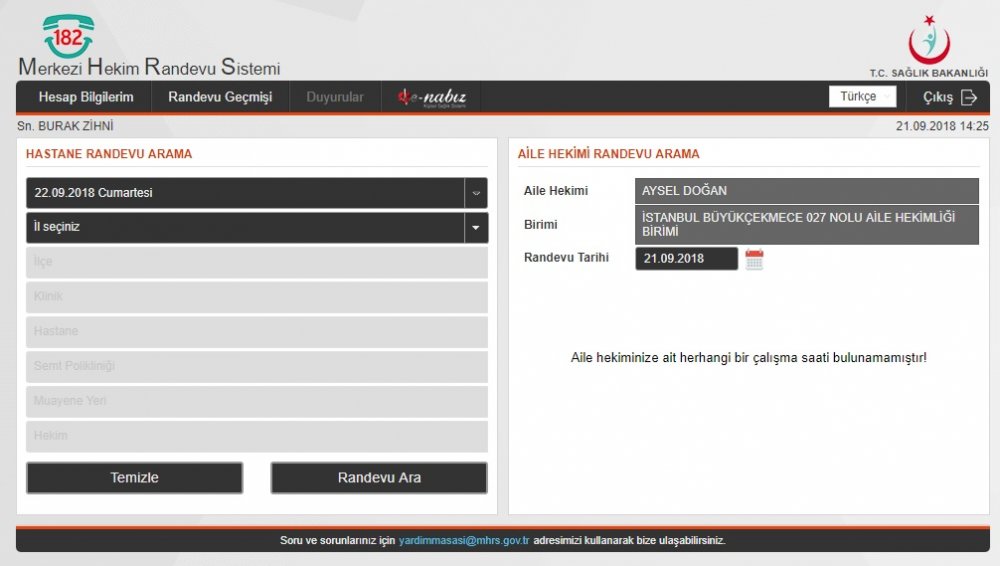Open the calendar icon next to Randevu Tarihi
1000x566 pixels.
(x=754, y=259)
